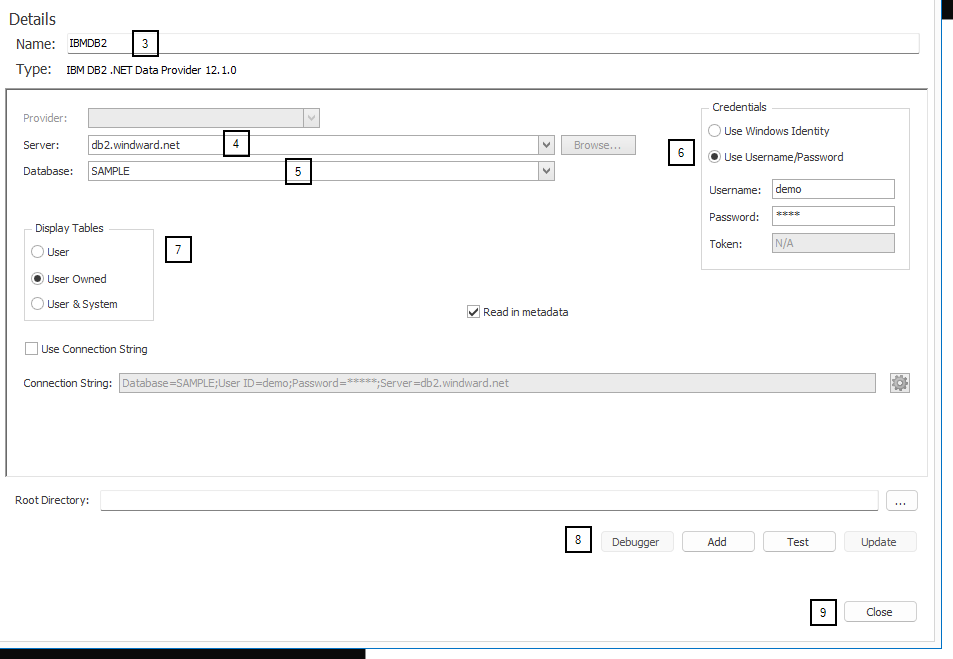Open the disabled Provider dropdown

[x=311, y=118]
